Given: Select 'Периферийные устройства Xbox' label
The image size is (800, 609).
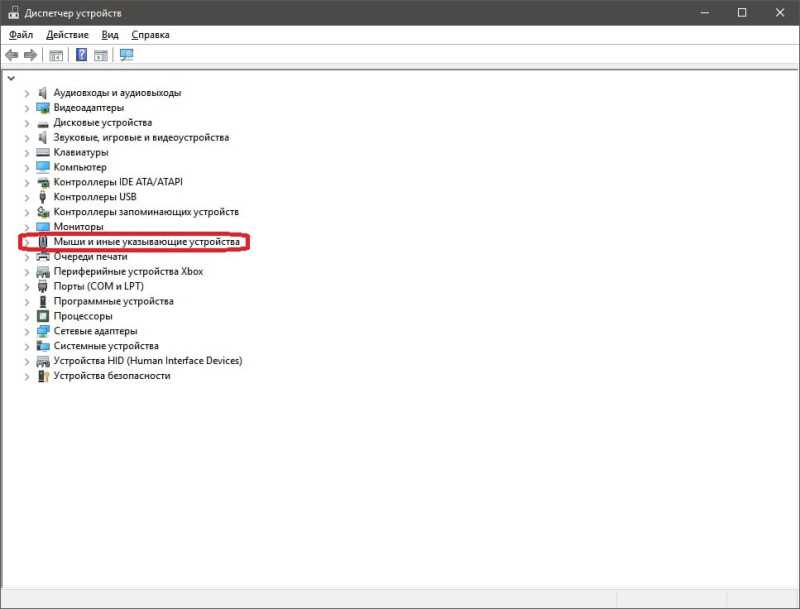Looking at the screenshot, I should tap(128, 271).
